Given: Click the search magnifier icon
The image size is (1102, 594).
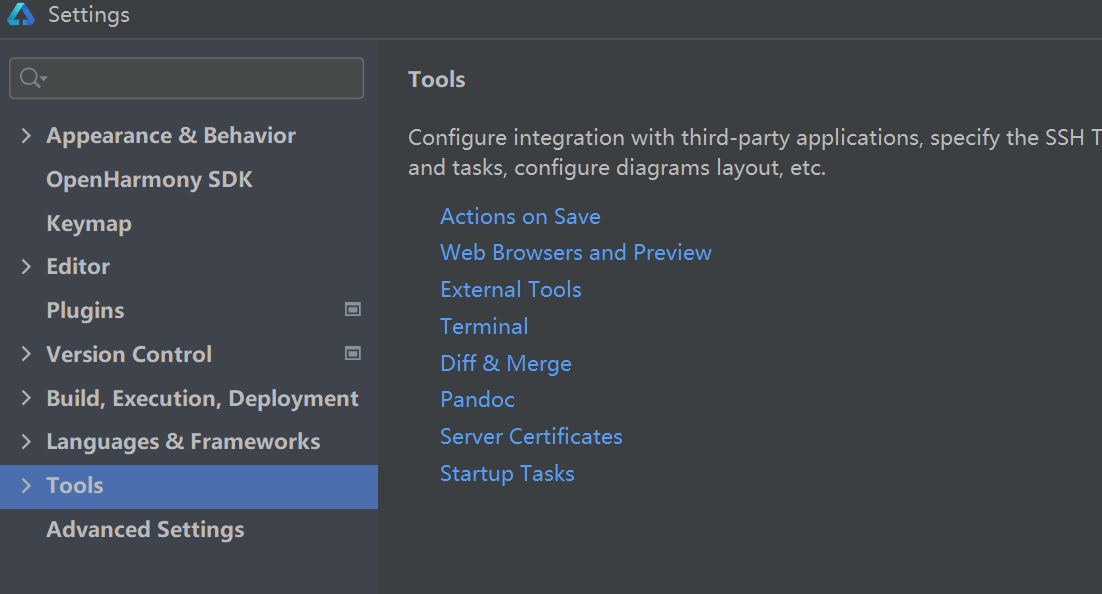Looking at the screenshot, I should click(x=32, y=77).
